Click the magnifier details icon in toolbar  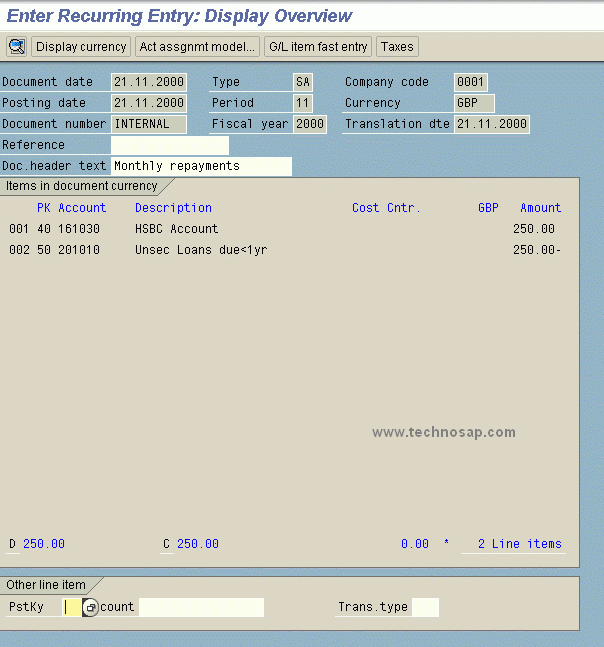tap(17, 47)
